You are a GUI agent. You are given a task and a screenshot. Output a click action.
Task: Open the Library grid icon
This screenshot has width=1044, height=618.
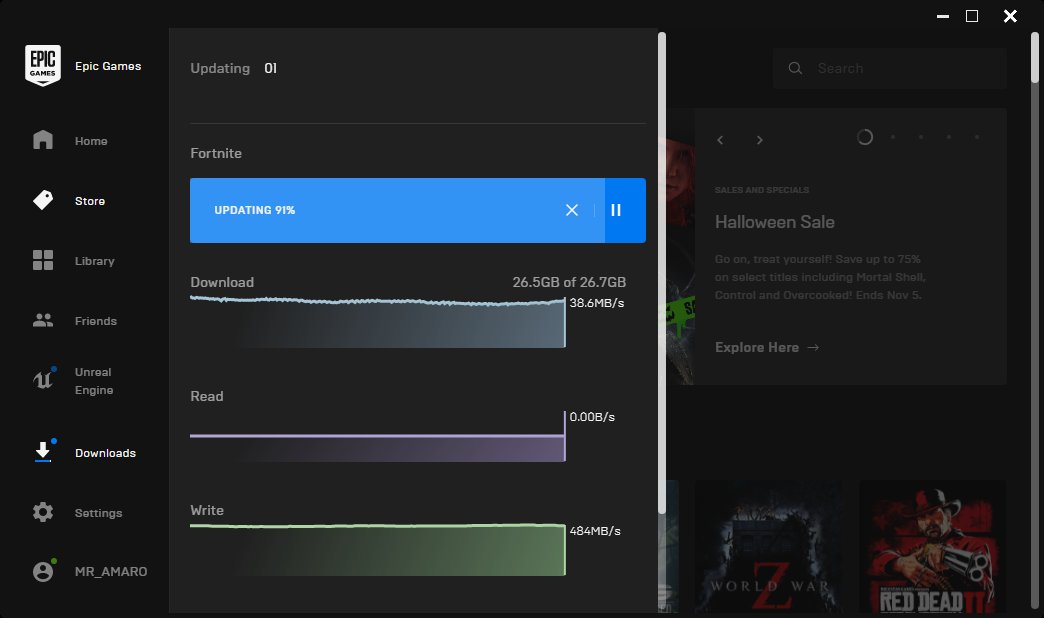coord(43,260)
